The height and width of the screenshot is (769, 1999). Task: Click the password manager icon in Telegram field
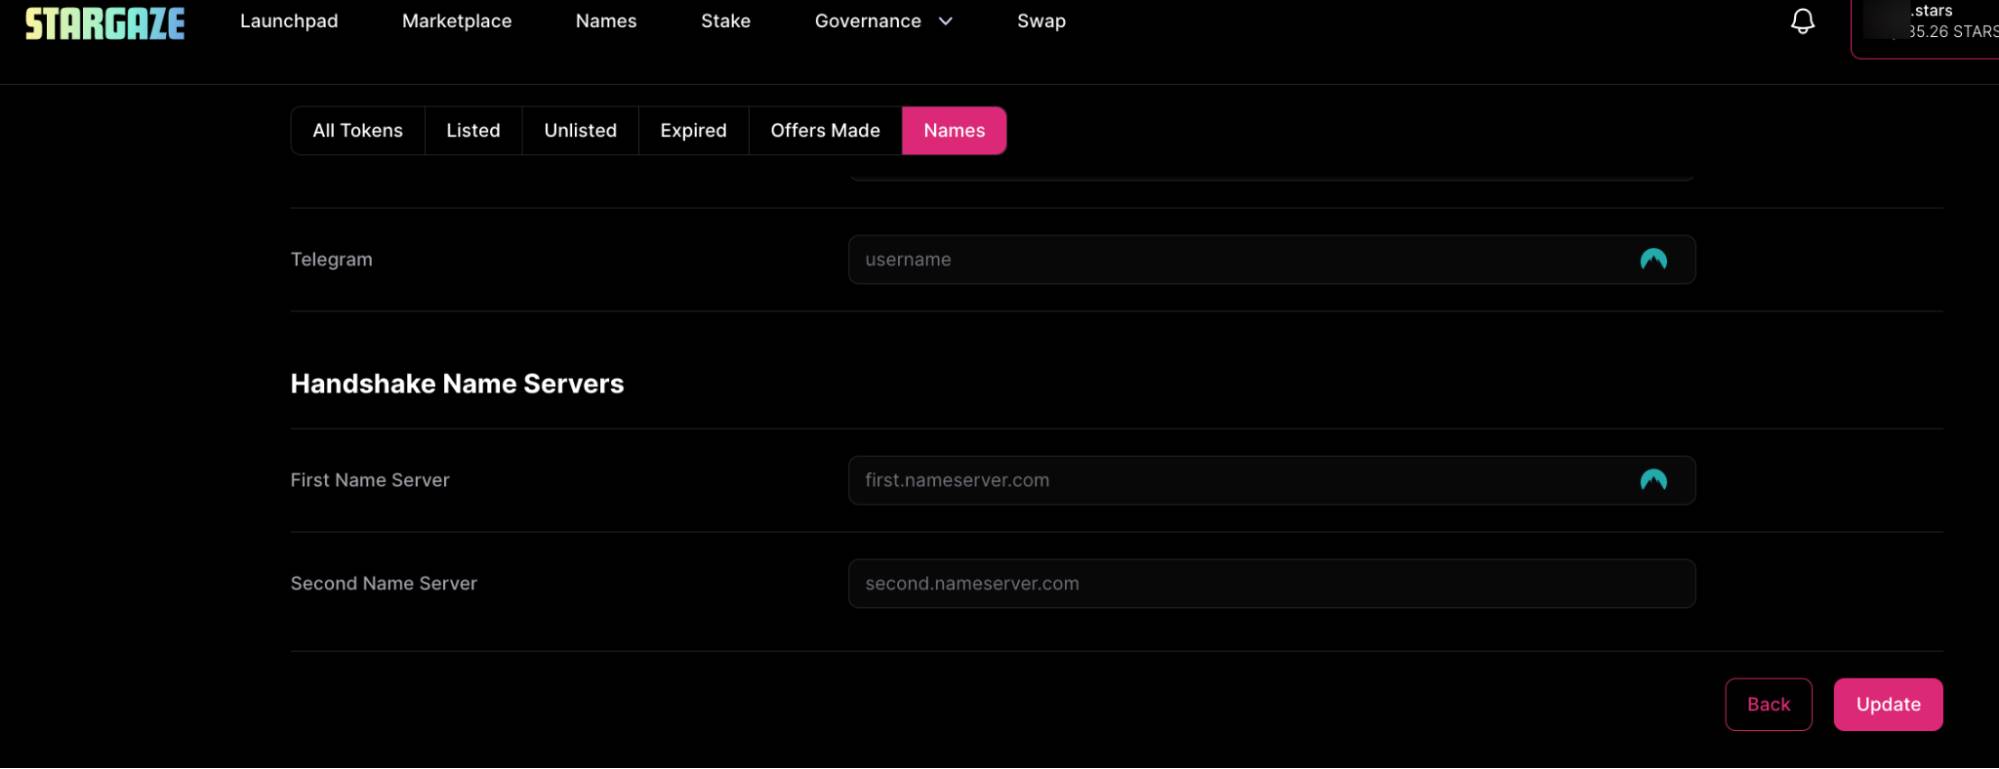point(1653,260)
